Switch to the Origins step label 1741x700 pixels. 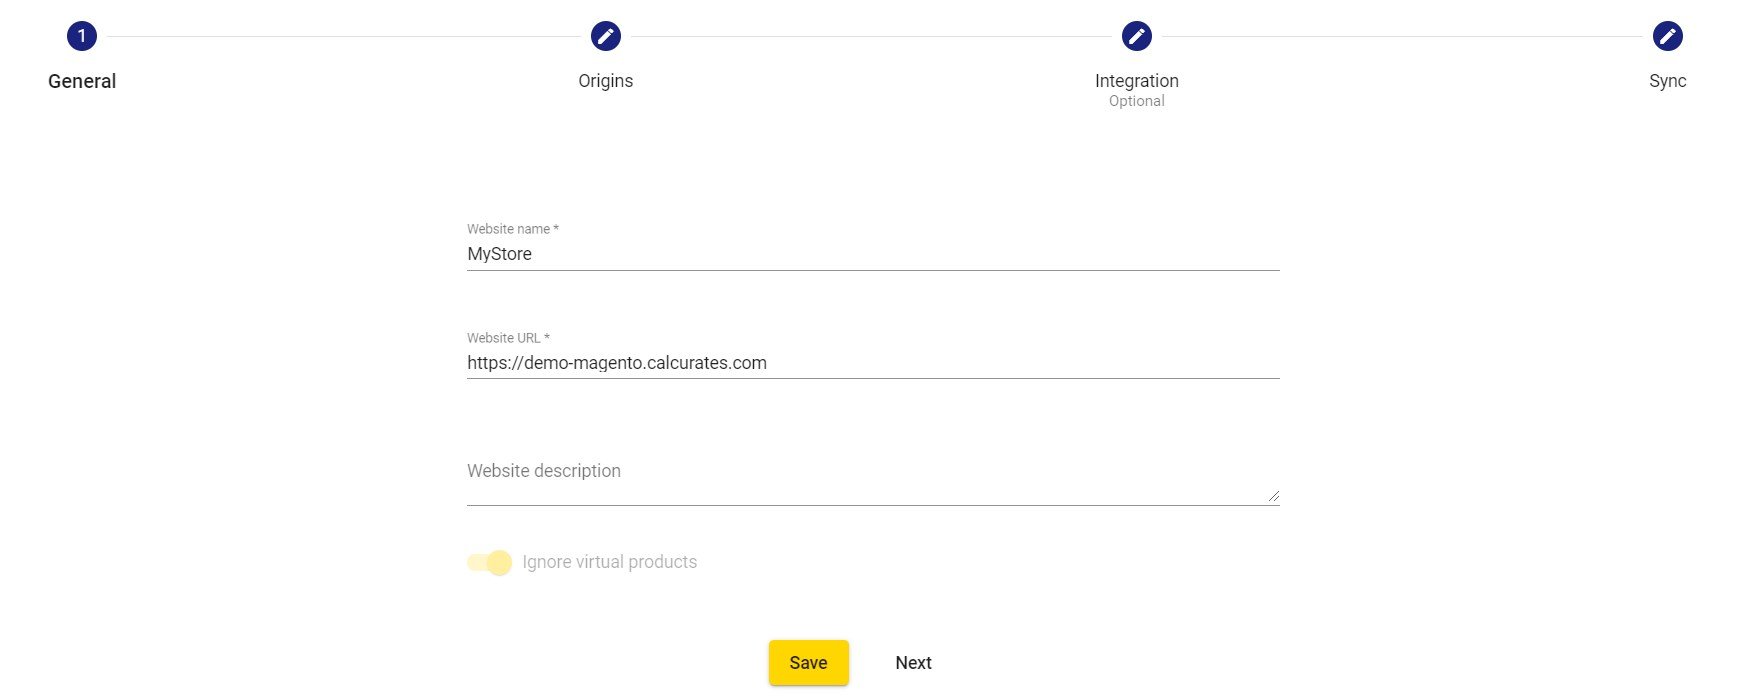605,81
